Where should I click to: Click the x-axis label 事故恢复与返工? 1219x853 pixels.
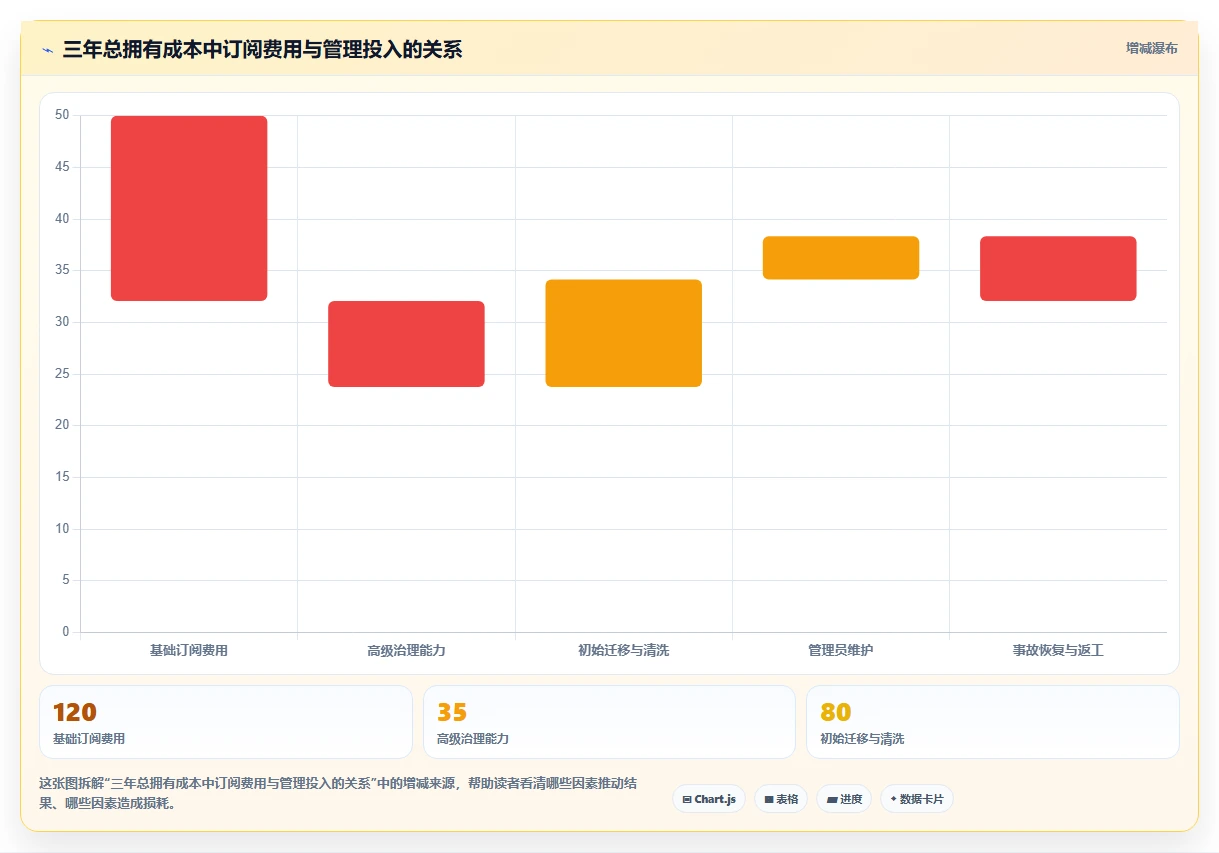(1058, 650)
